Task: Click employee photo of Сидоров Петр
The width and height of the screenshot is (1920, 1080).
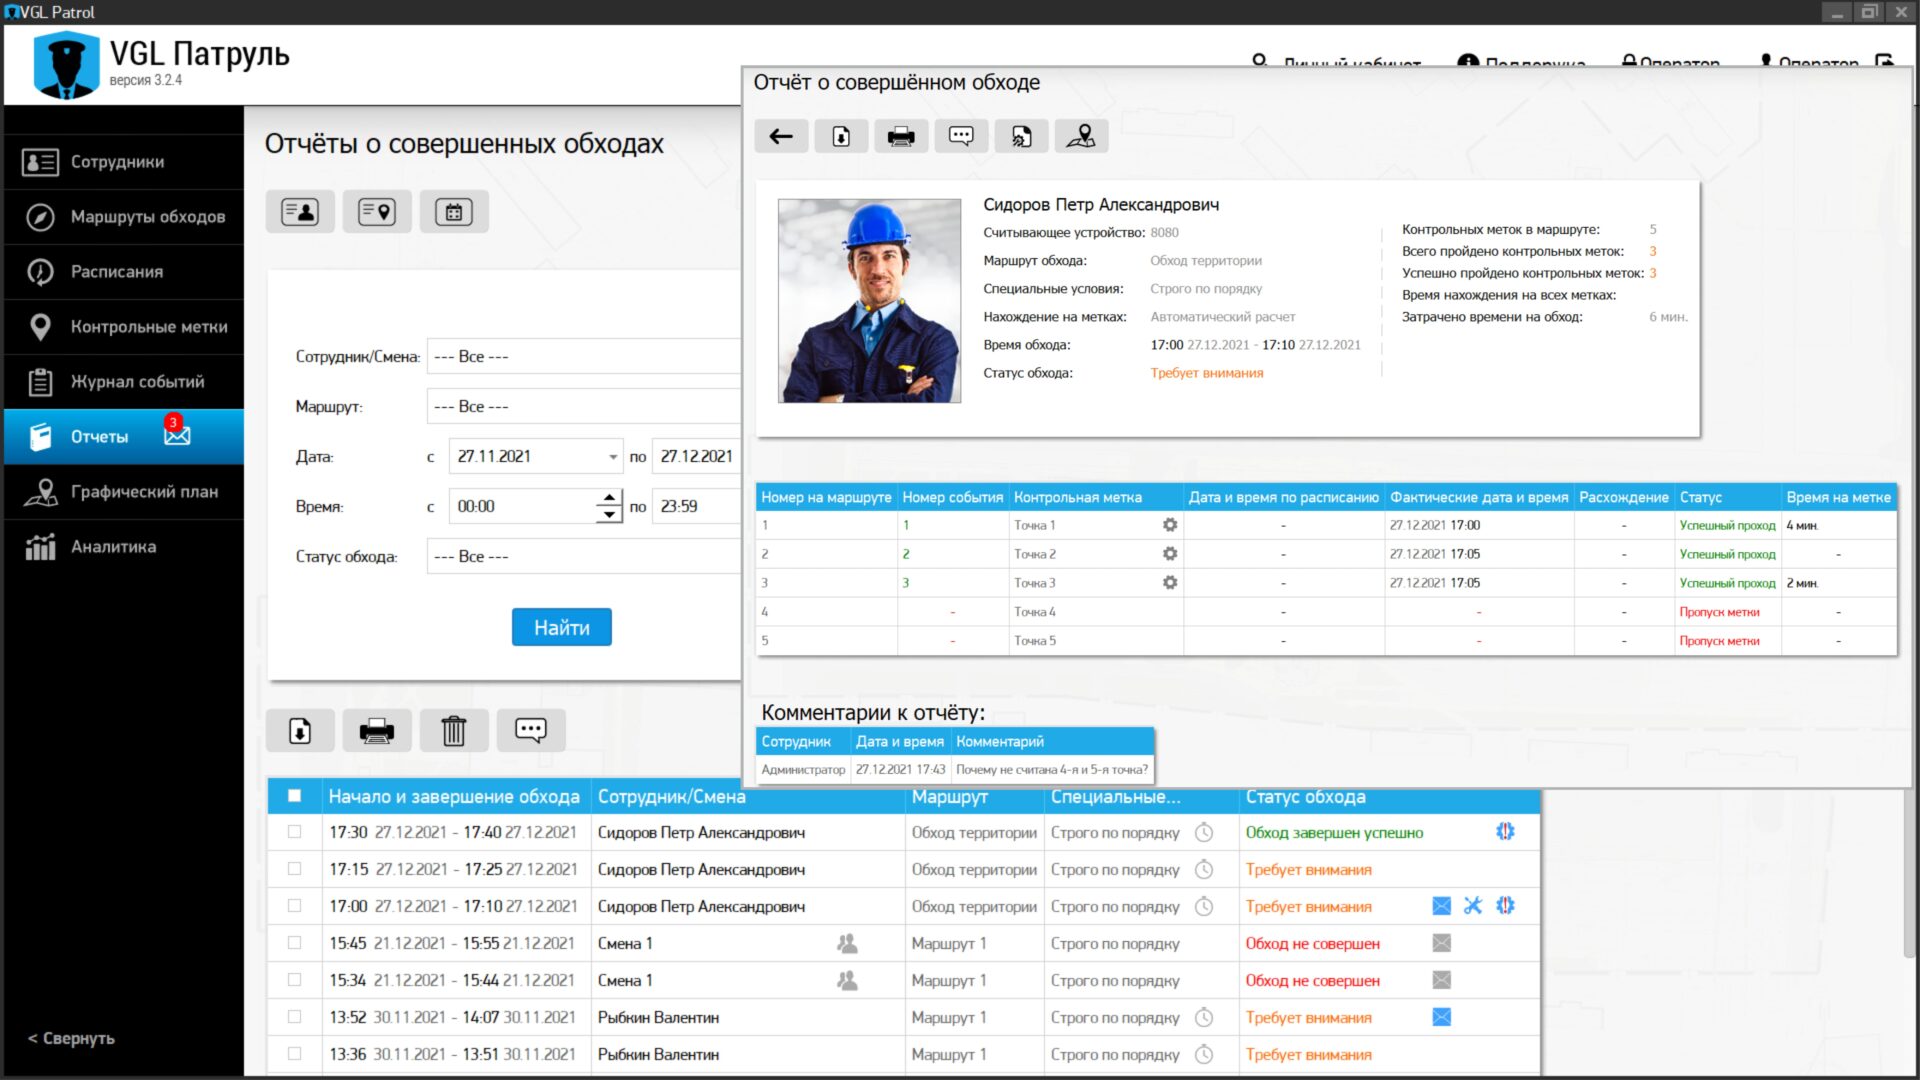Action: pos(870,301)
